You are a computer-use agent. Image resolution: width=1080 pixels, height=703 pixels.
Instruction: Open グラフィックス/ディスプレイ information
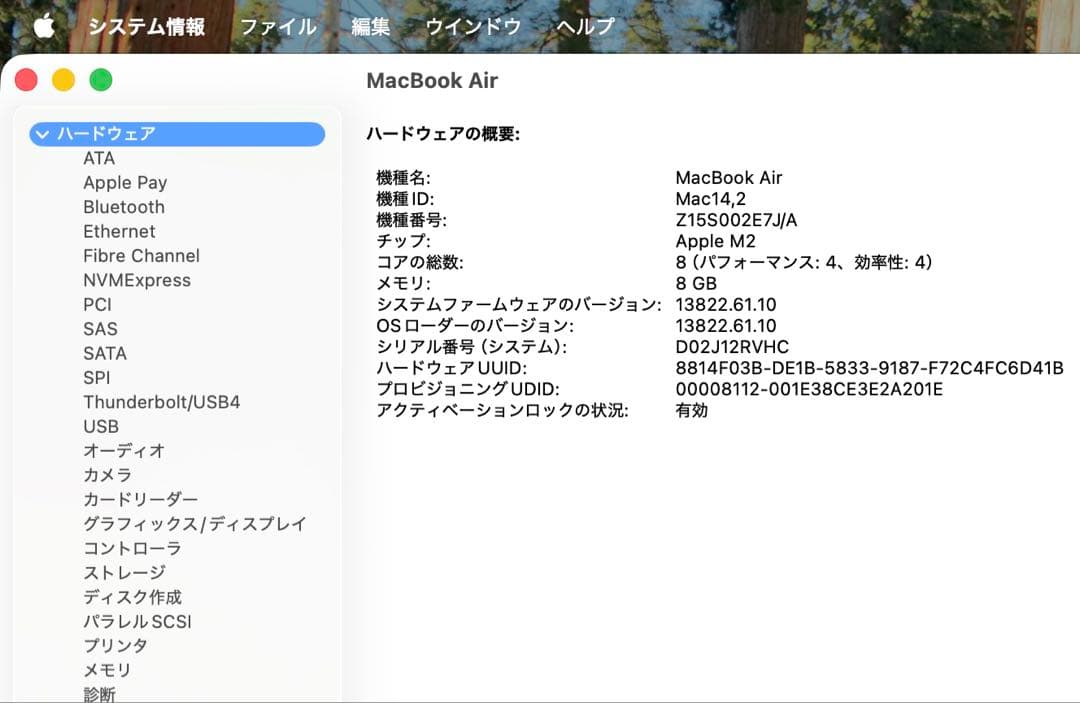[x=194, y=524]
